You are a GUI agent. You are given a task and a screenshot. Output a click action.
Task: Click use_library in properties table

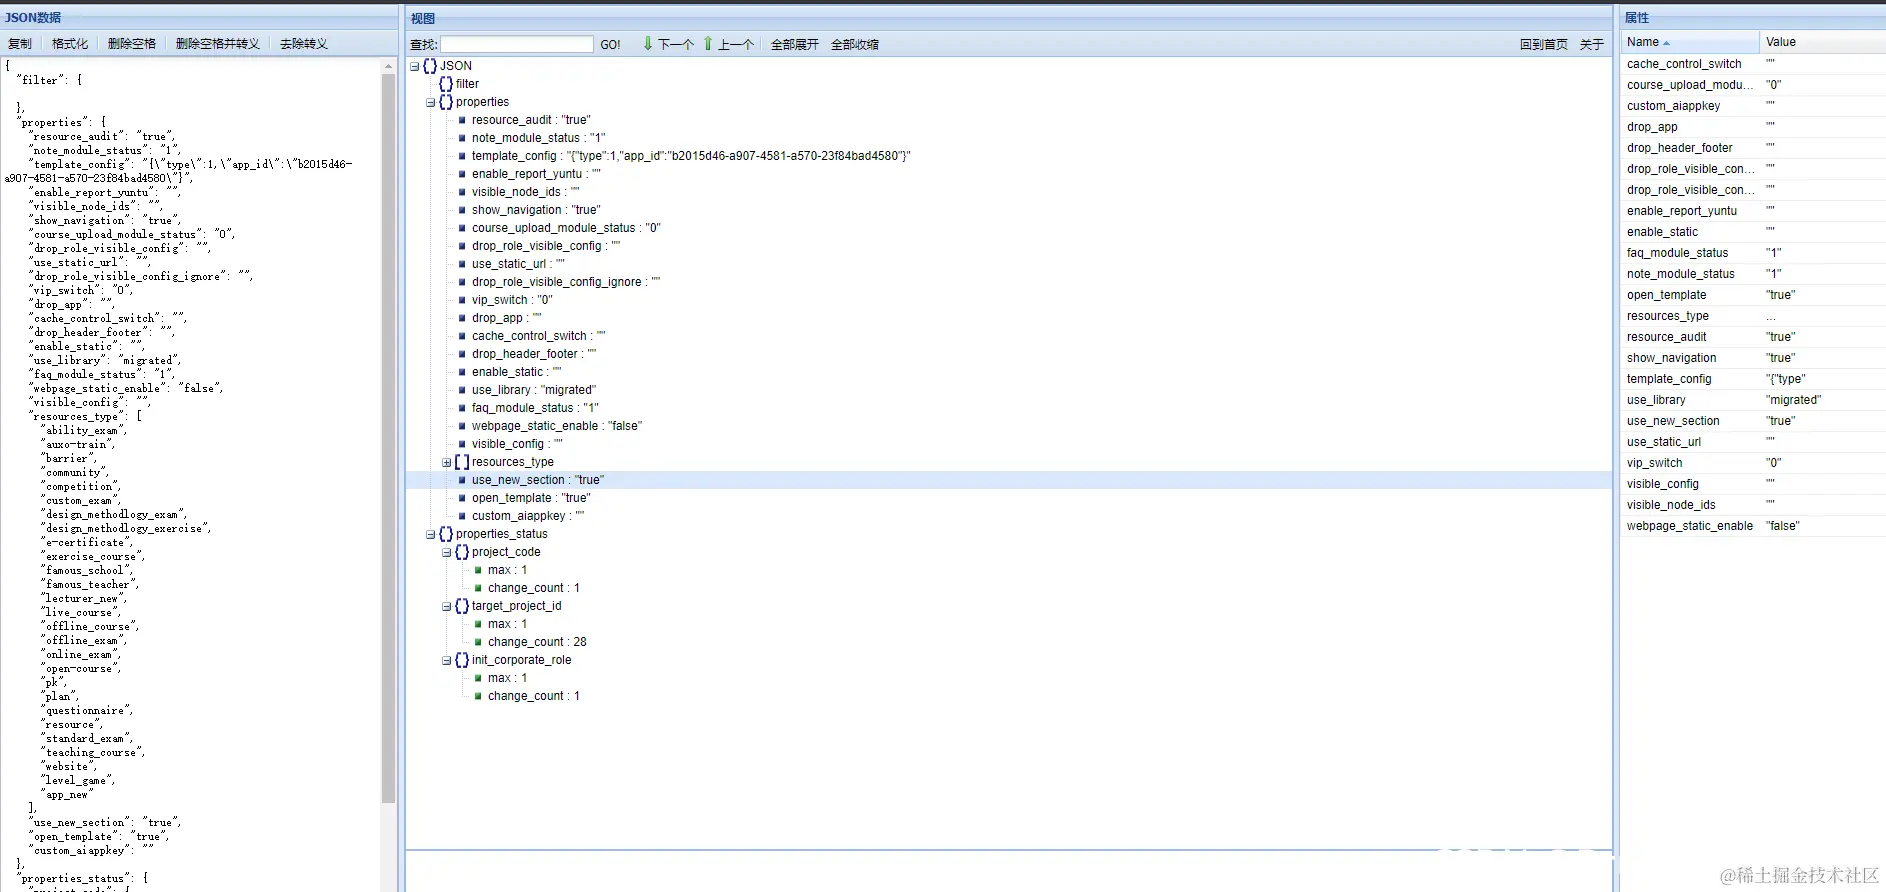pos(1656,400)
